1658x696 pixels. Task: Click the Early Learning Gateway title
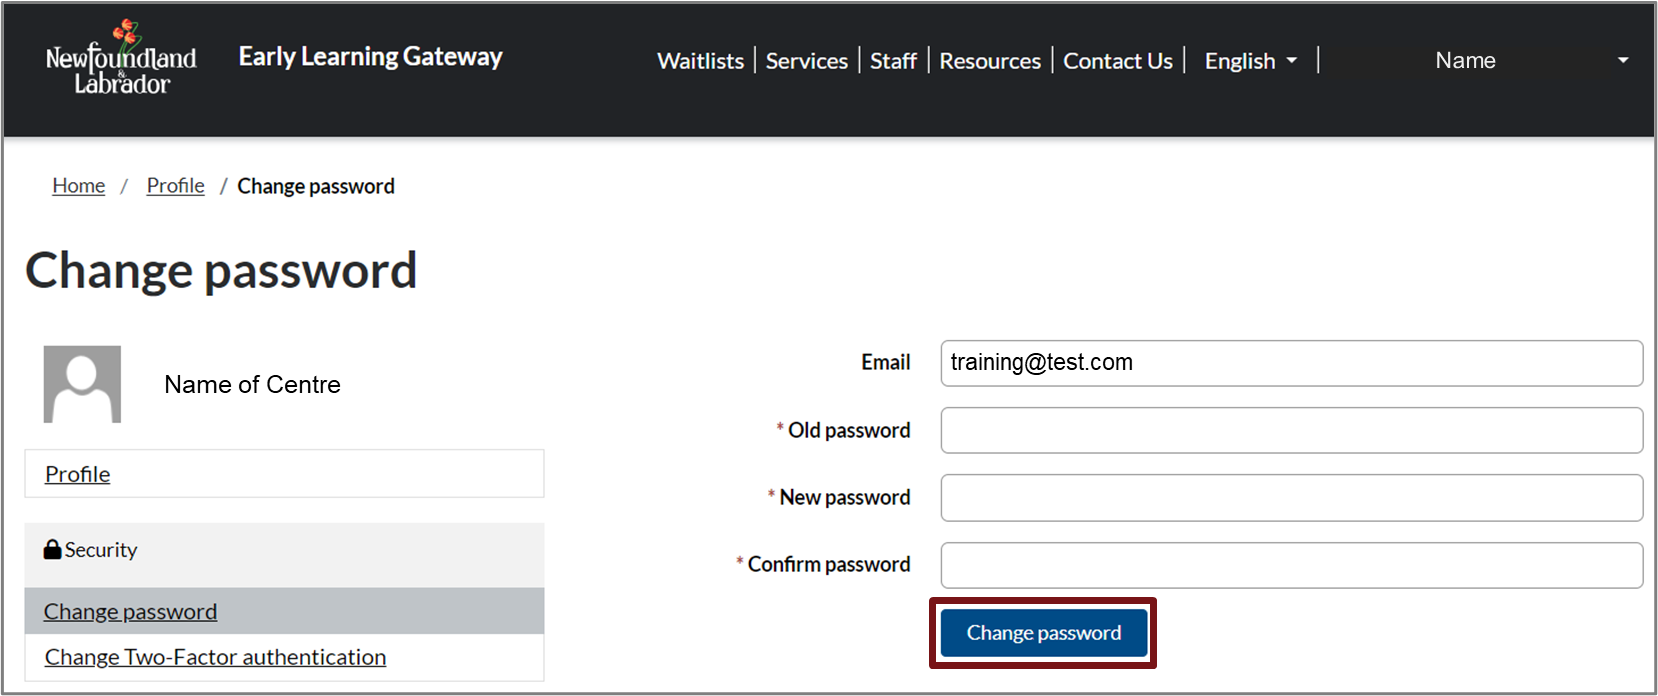(370, 57)
